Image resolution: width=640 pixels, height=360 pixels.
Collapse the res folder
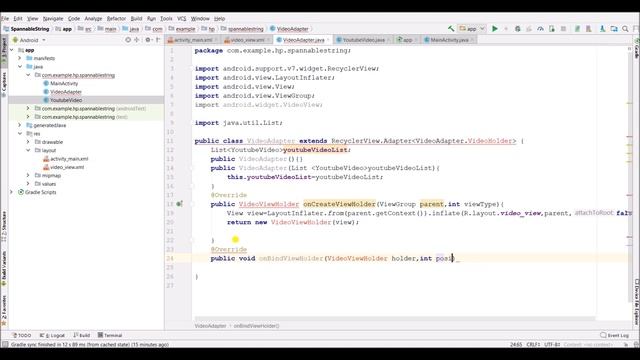(20, 133)
